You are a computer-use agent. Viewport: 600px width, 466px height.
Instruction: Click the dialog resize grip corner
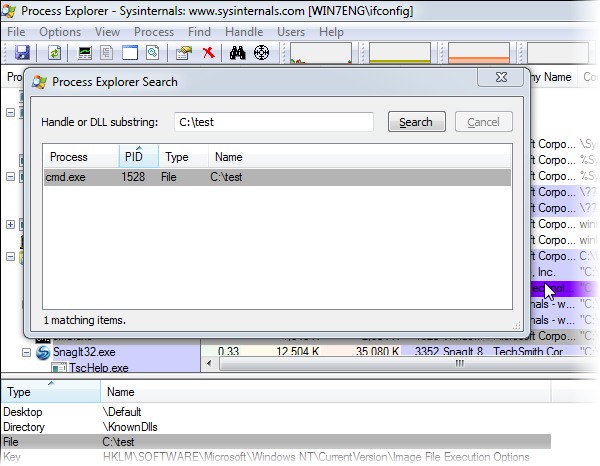[x=517, y=326]
